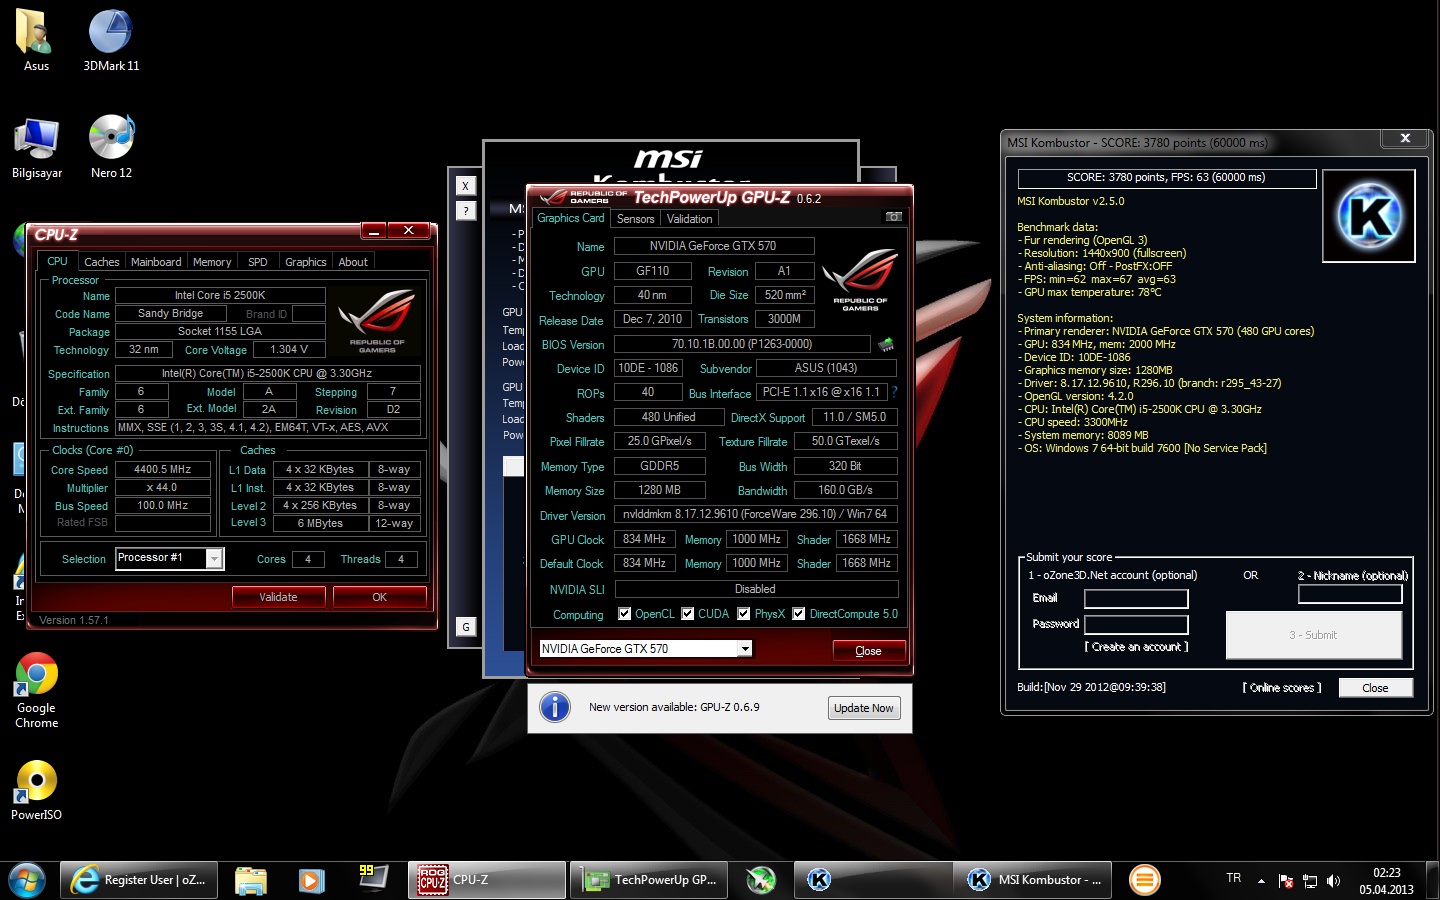Open the Bilgisayar desktop icon
Viewport: 1440px width, 900px height.
pyautogui.click(x=37, y=147)
